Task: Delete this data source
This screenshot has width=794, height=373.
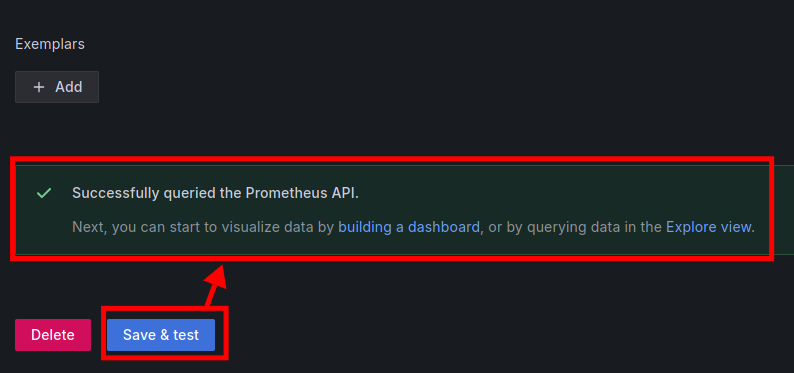Action: pos(53,335)
